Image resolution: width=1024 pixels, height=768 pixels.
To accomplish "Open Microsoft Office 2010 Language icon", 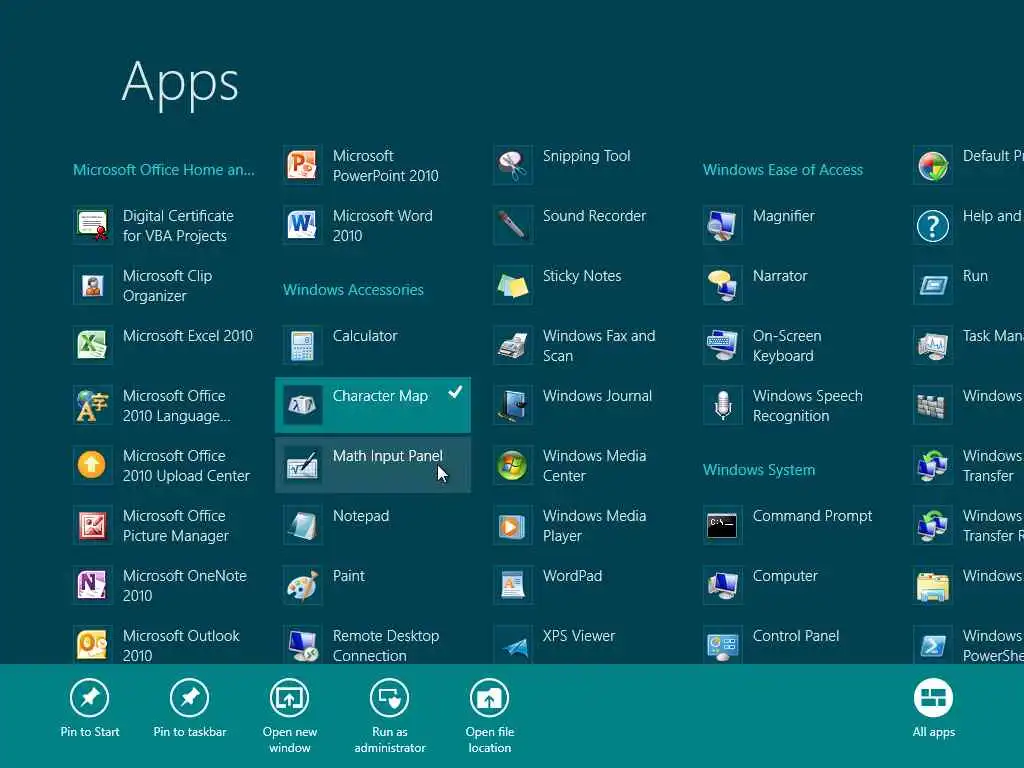I will tap(92, 406).
